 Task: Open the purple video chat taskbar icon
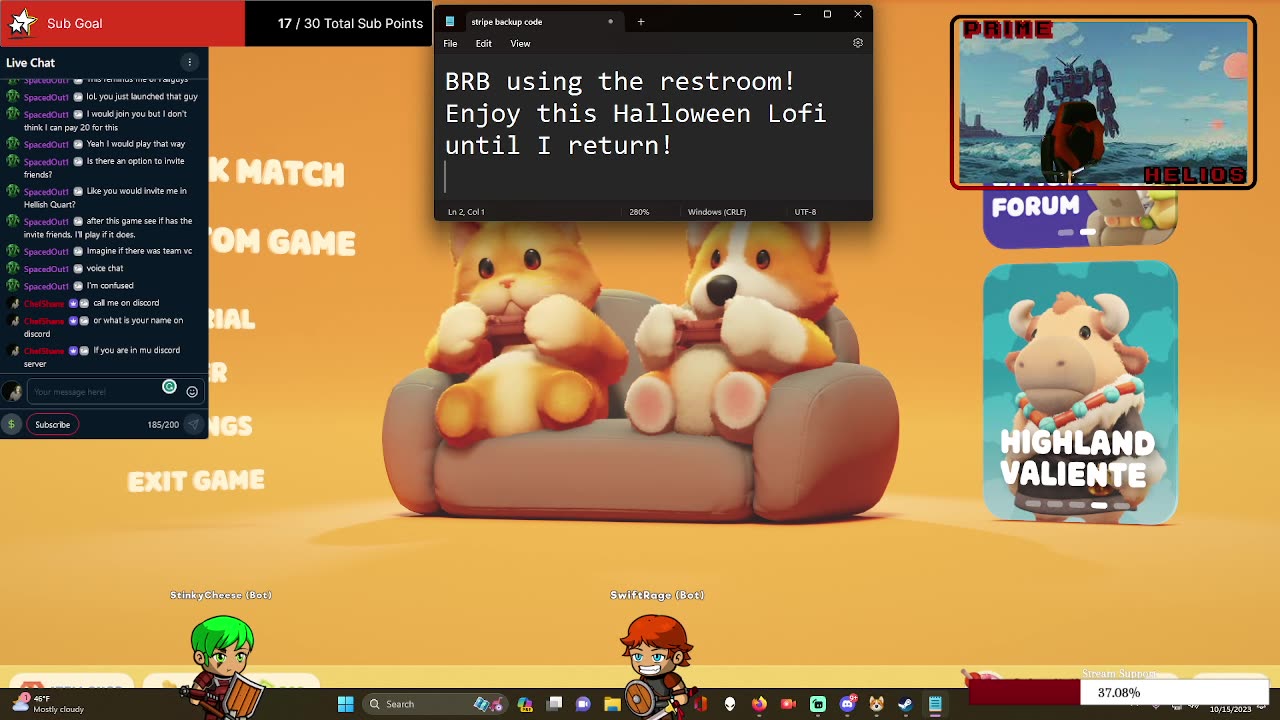pyautogui.click(x=583, y=704)
